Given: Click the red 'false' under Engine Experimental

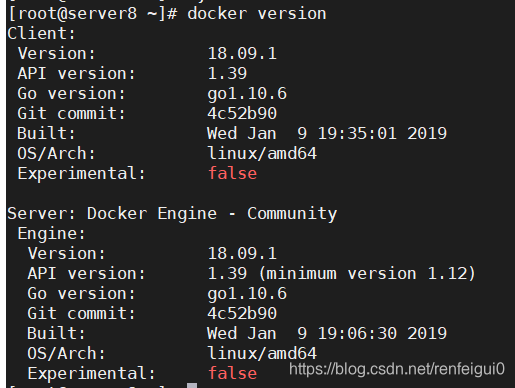Looking at the screenshot, I should (232, 374).
